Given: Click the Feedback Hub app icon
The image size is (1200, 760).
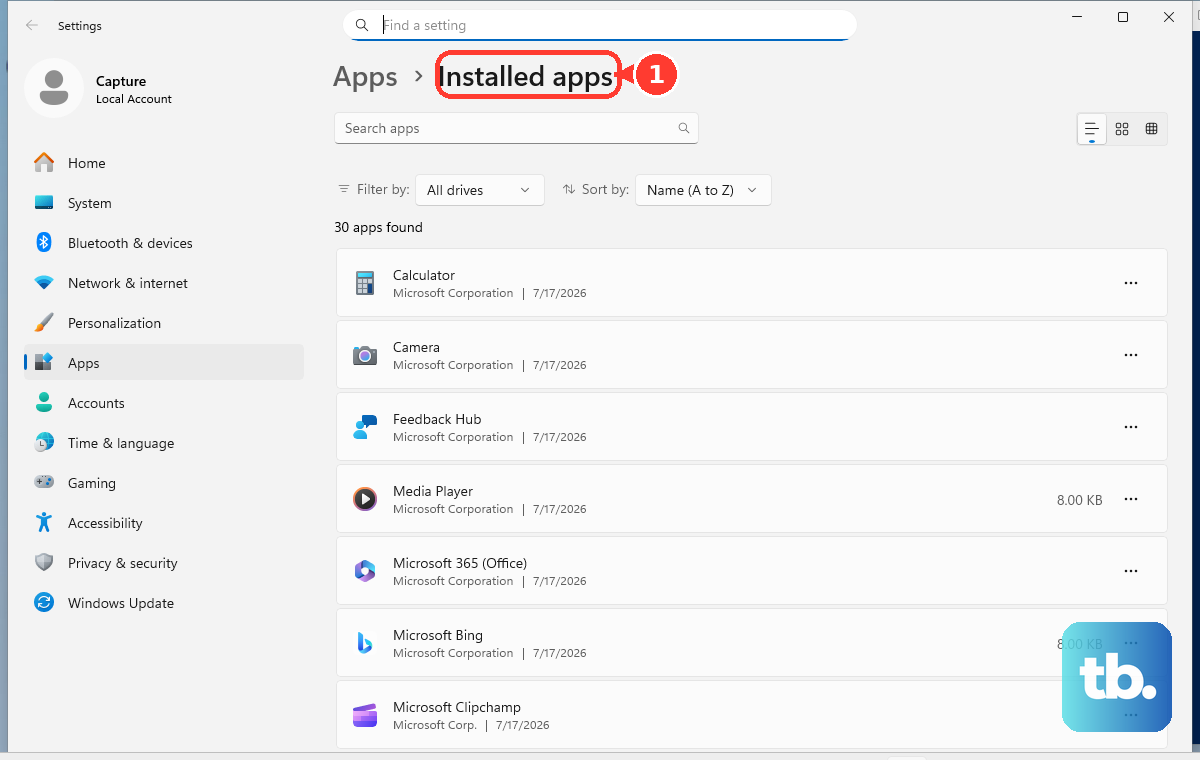Looking at the screenshot, I should click(x=365, y=427).
